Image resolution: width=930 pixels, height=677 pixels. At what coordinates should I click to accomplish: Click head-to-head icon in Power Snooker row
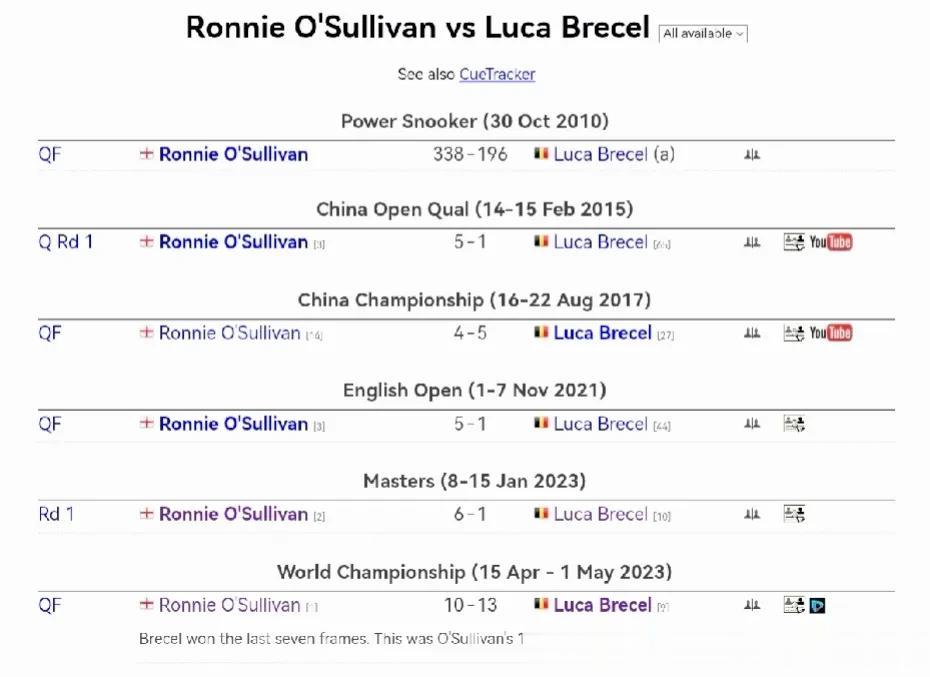[x=752, y=155]
